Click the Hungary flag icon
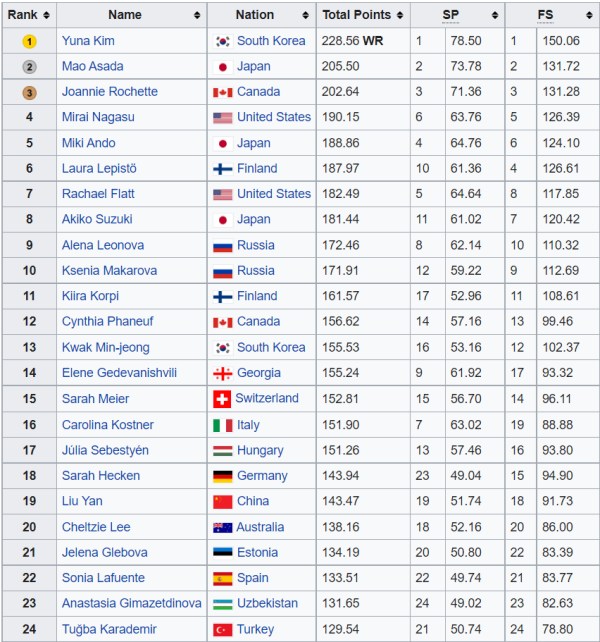The height and width of the screenshot is (642, 600). tap(222, 450)
